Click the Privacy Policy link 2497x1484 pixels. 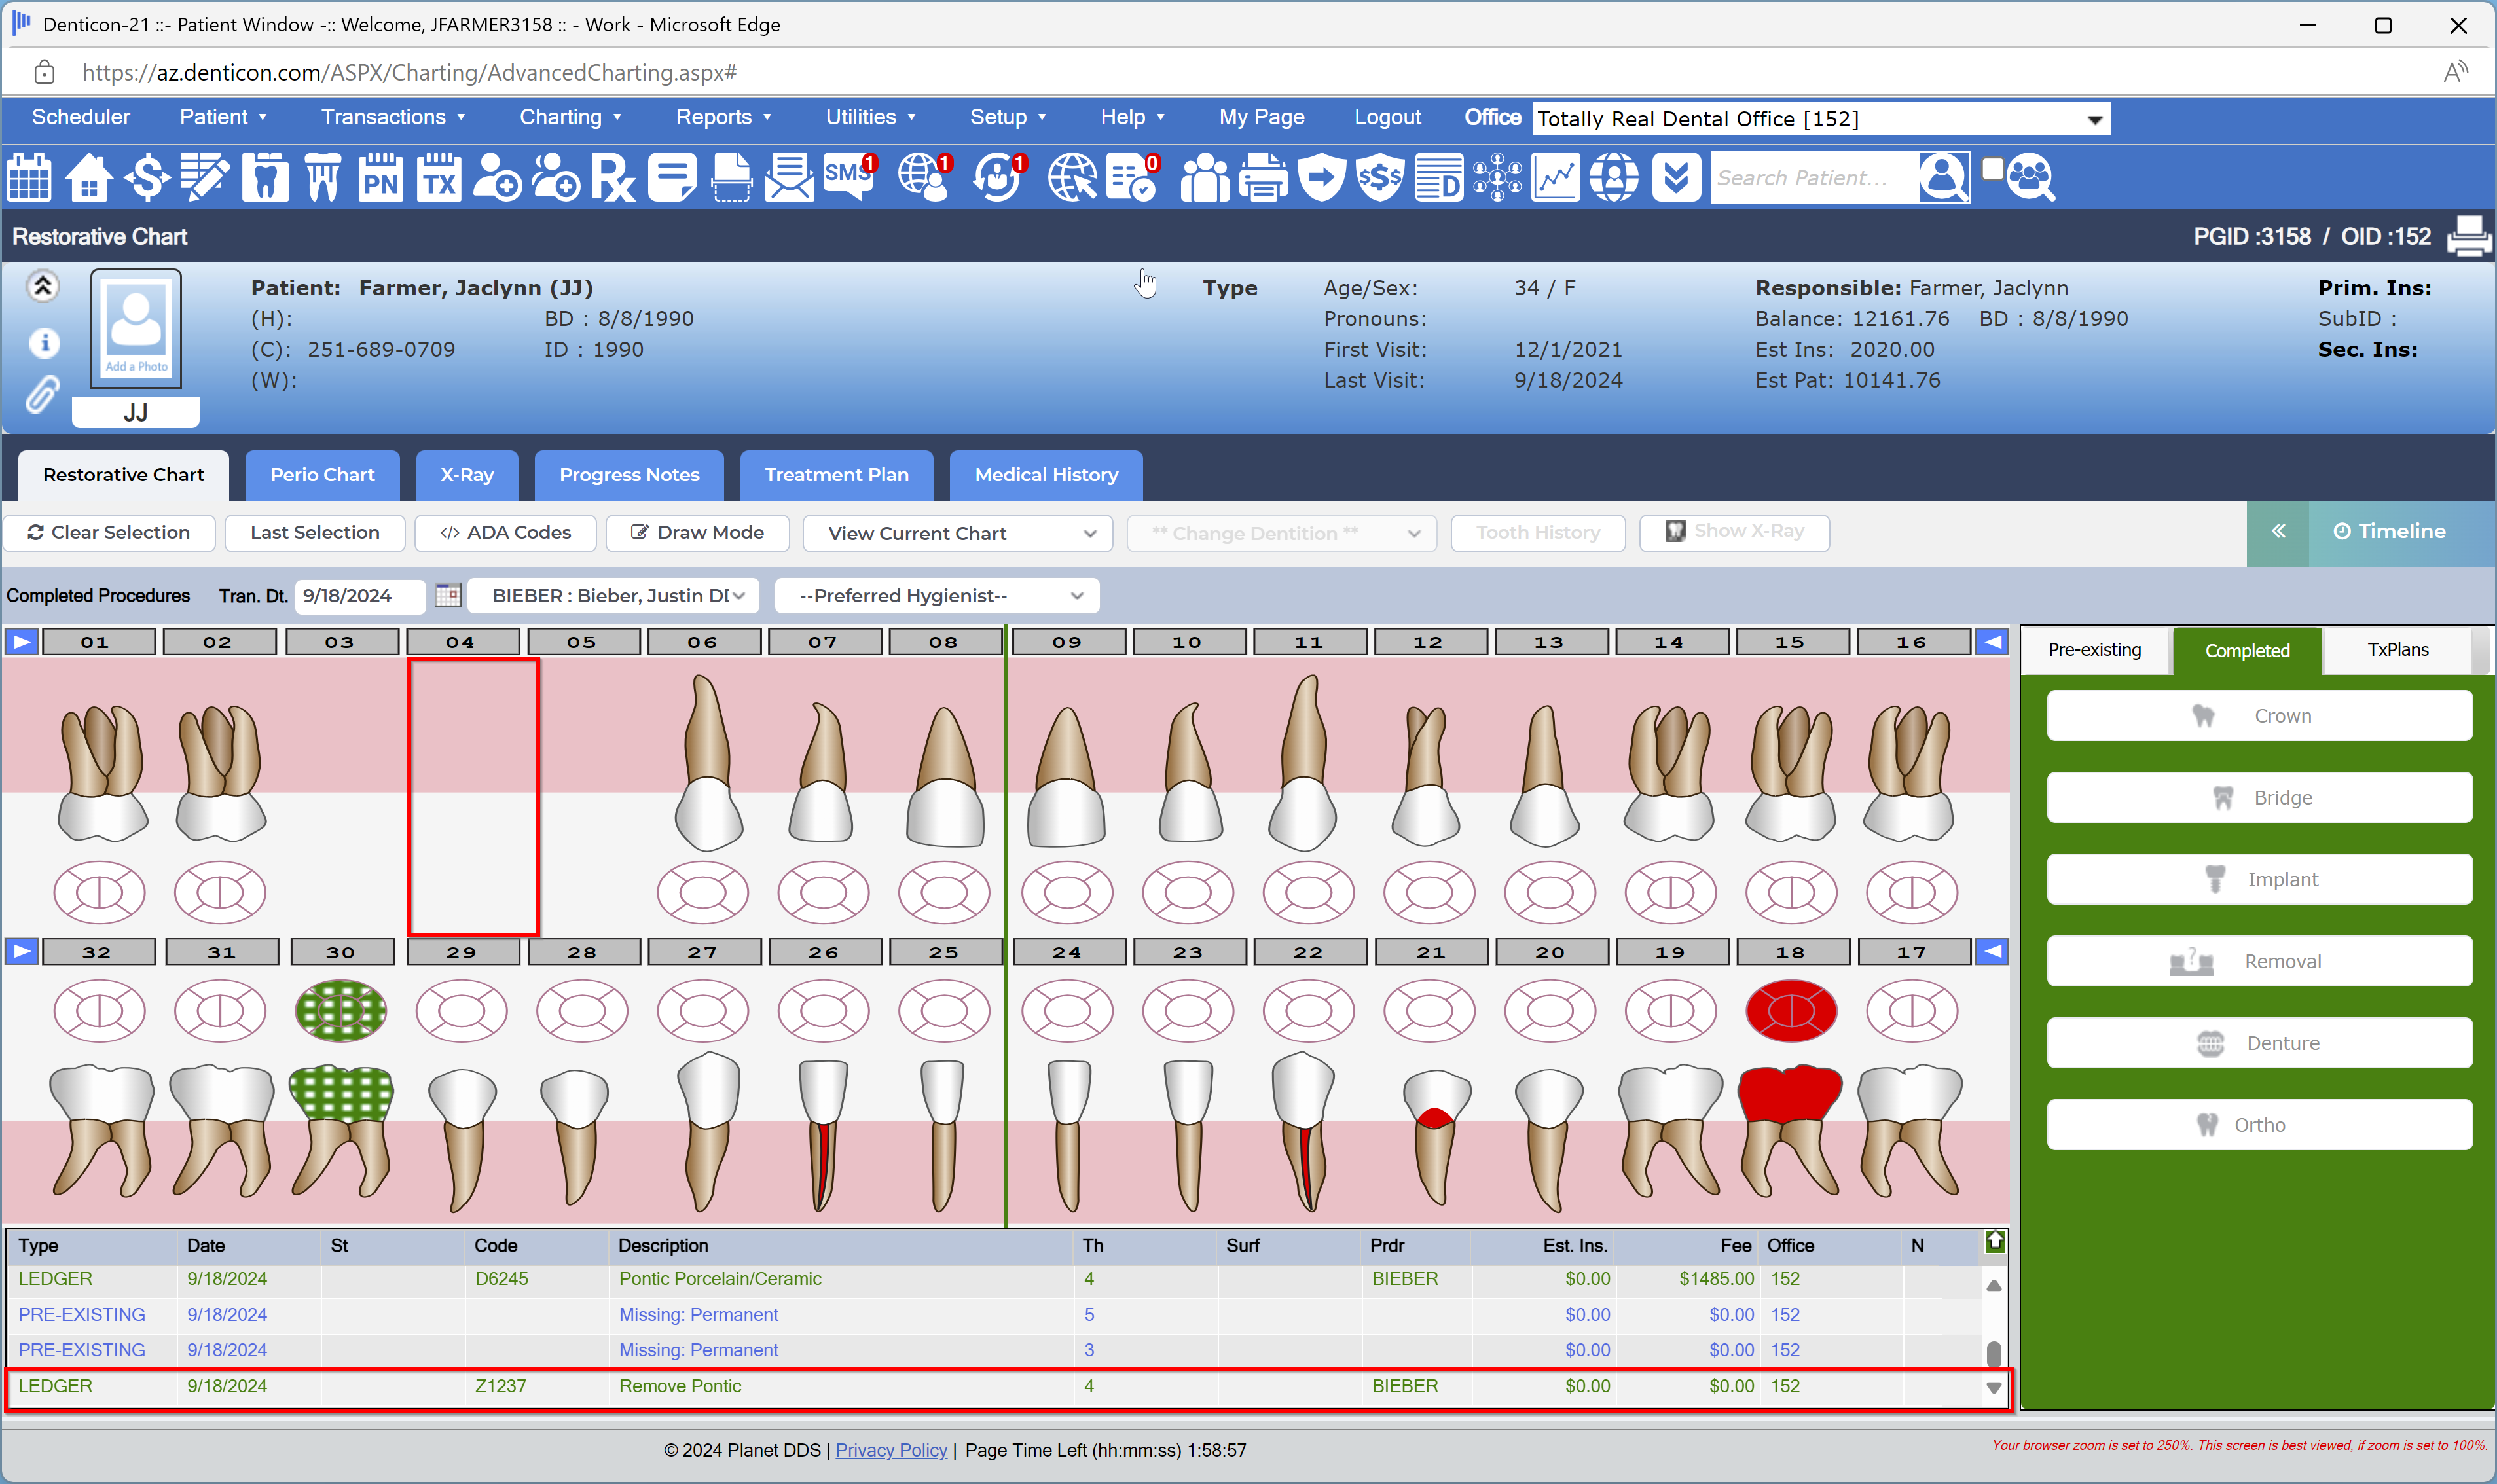(890, 1450)
